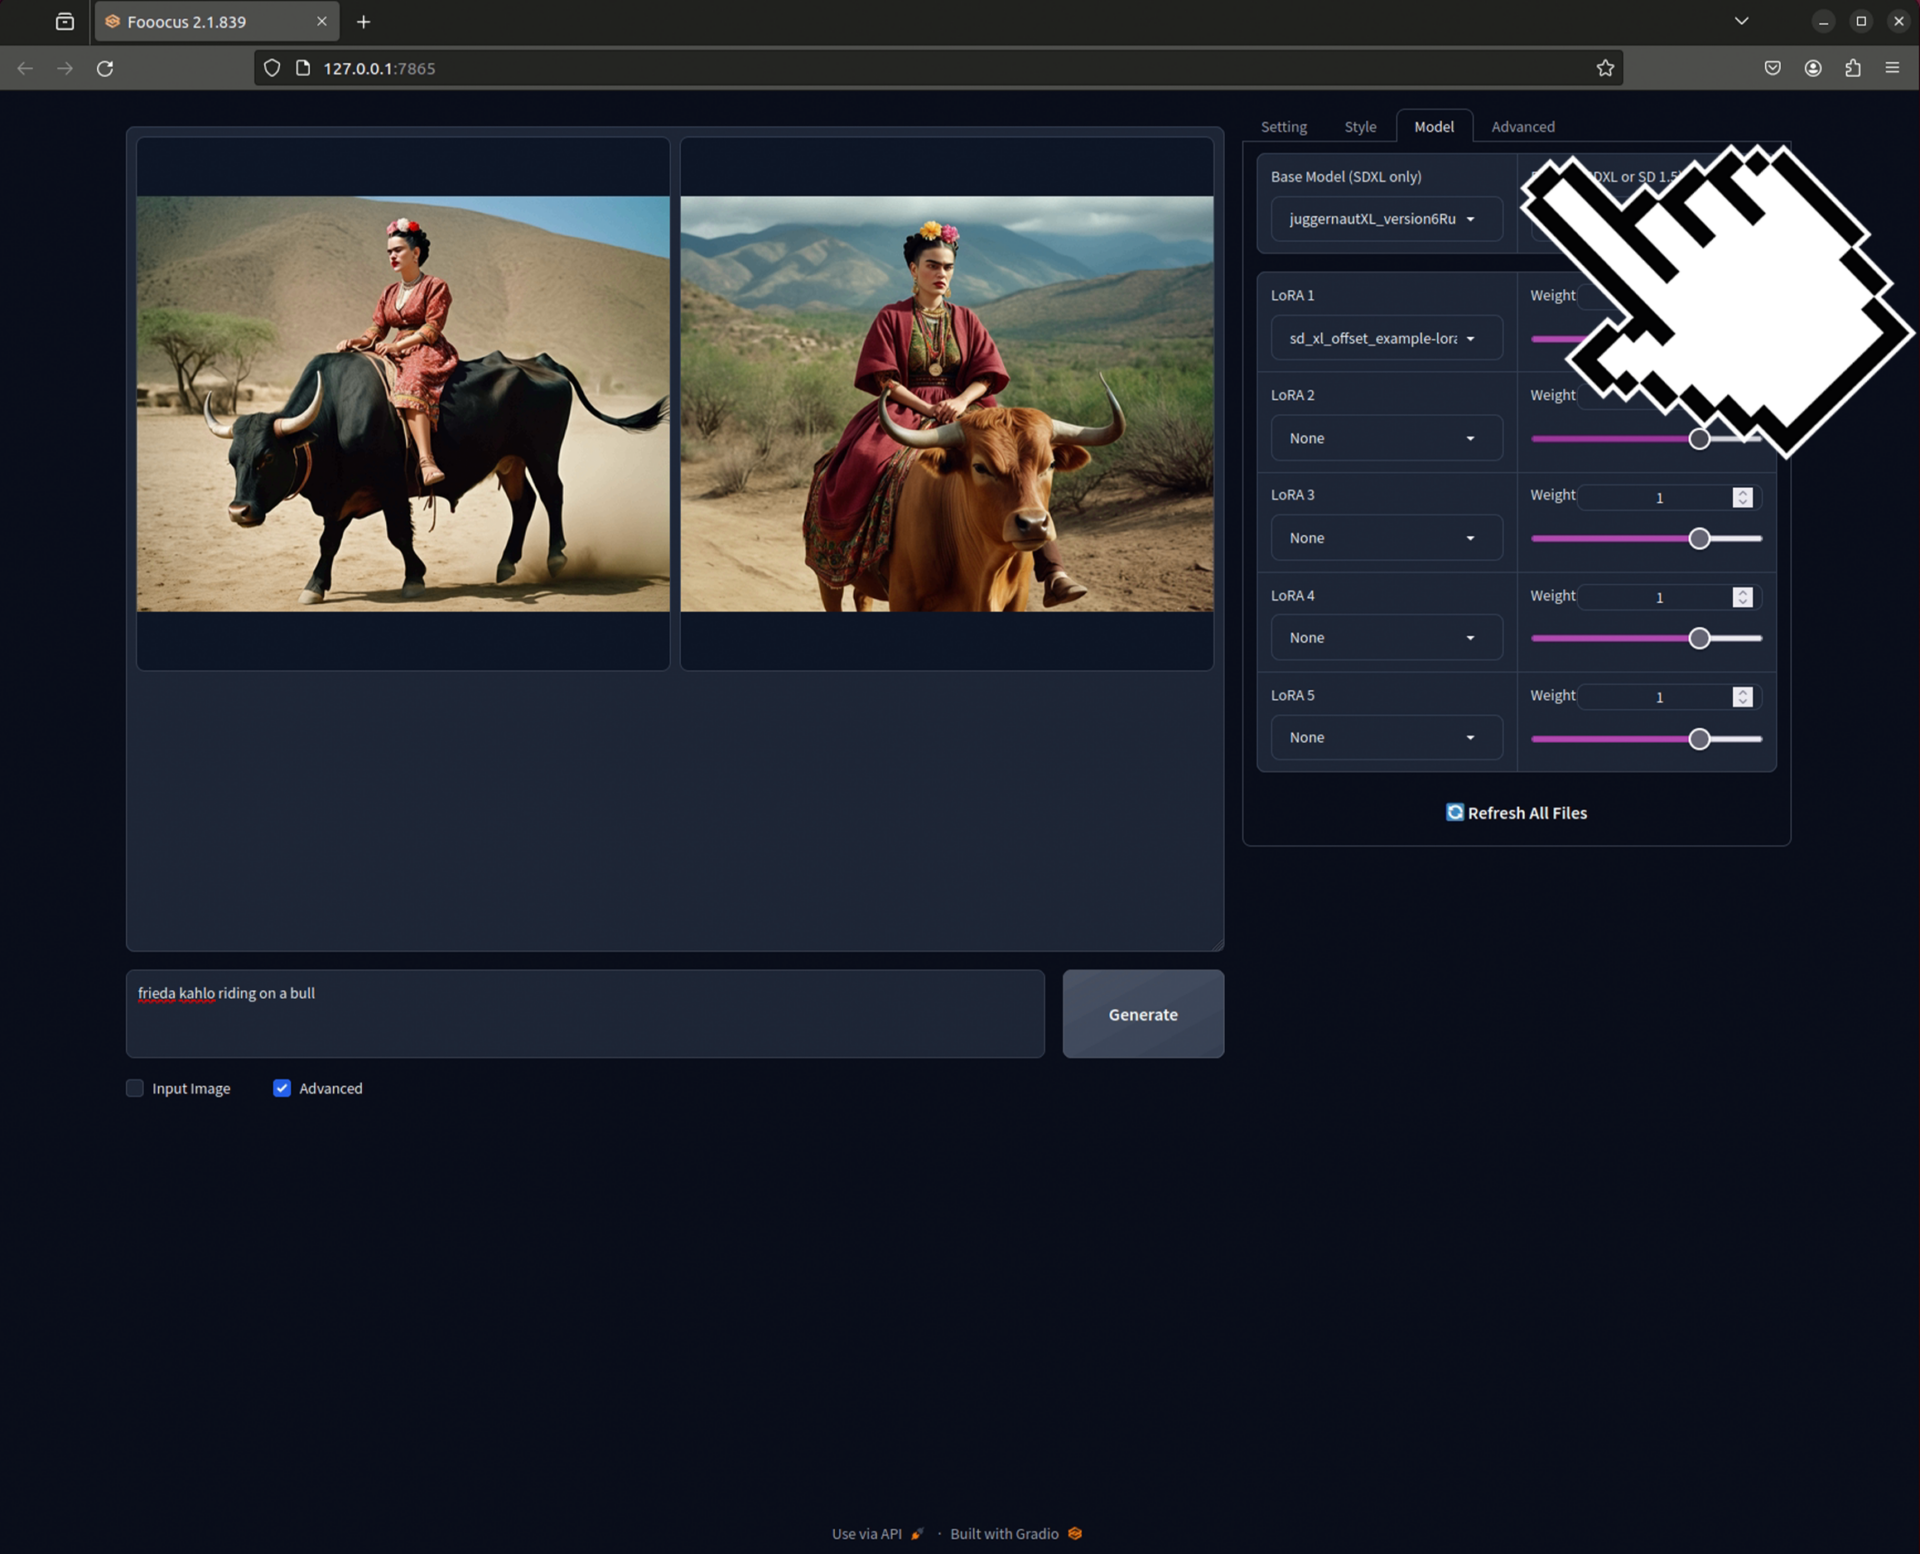Open a new browser tab

pyautogui.click(x=363, y=21)
